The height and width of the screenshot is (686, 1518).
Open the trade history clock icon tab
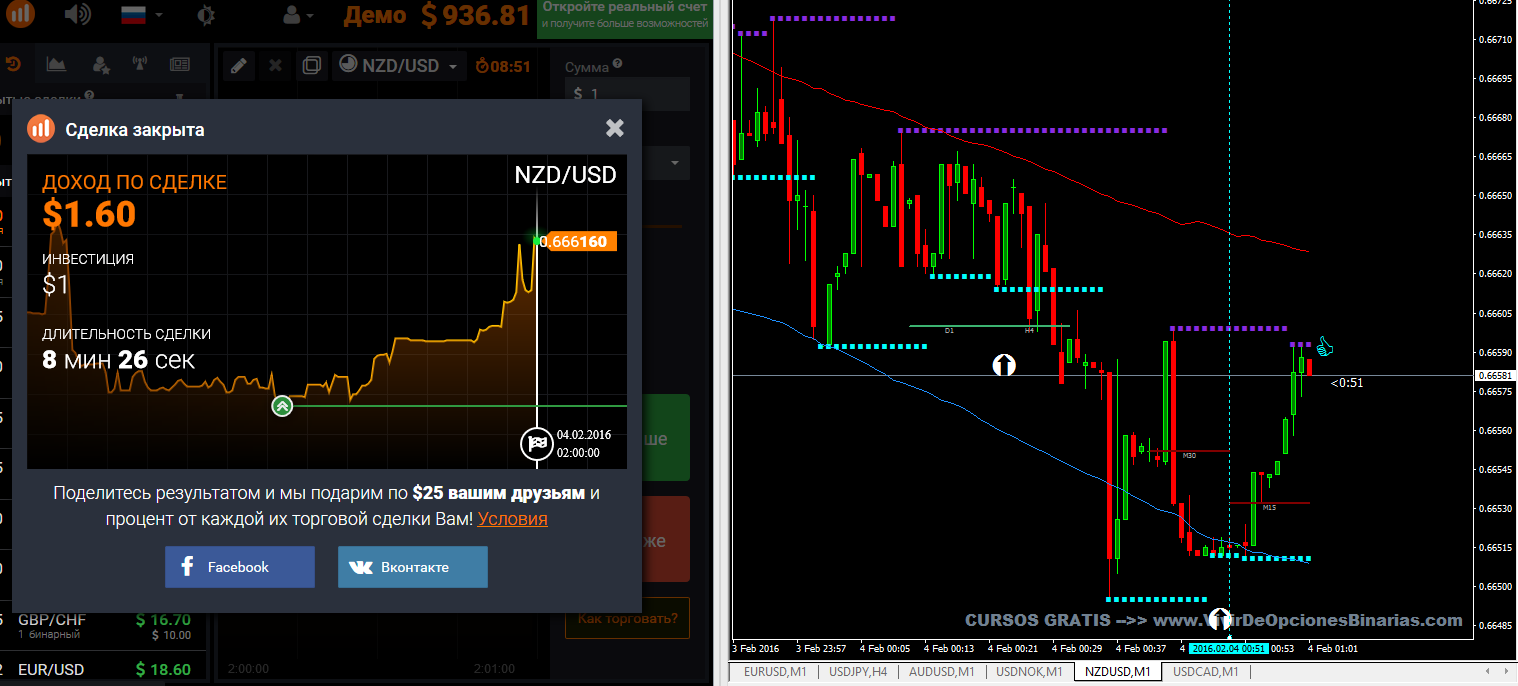pos(13,65)
